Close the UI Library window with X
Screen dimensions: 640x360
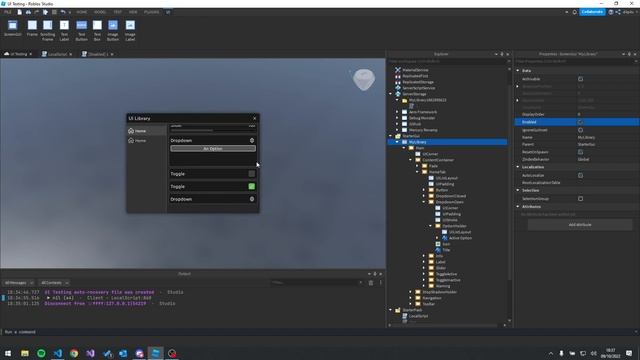tap(255, 118)
